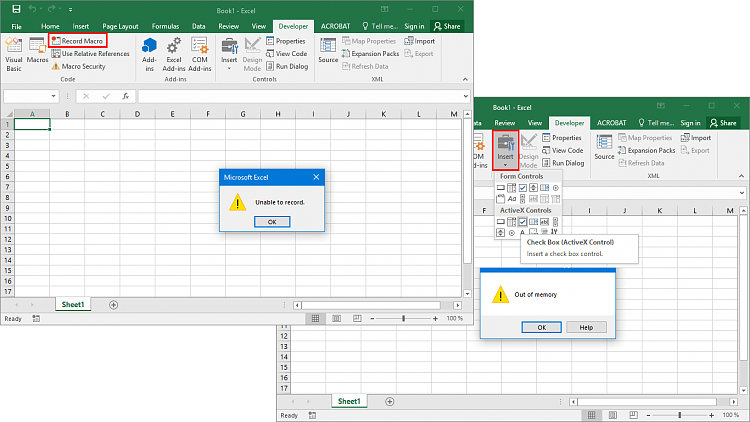Click Record Macro in left window
The image size is (750, 422).
tap(77, 41)
